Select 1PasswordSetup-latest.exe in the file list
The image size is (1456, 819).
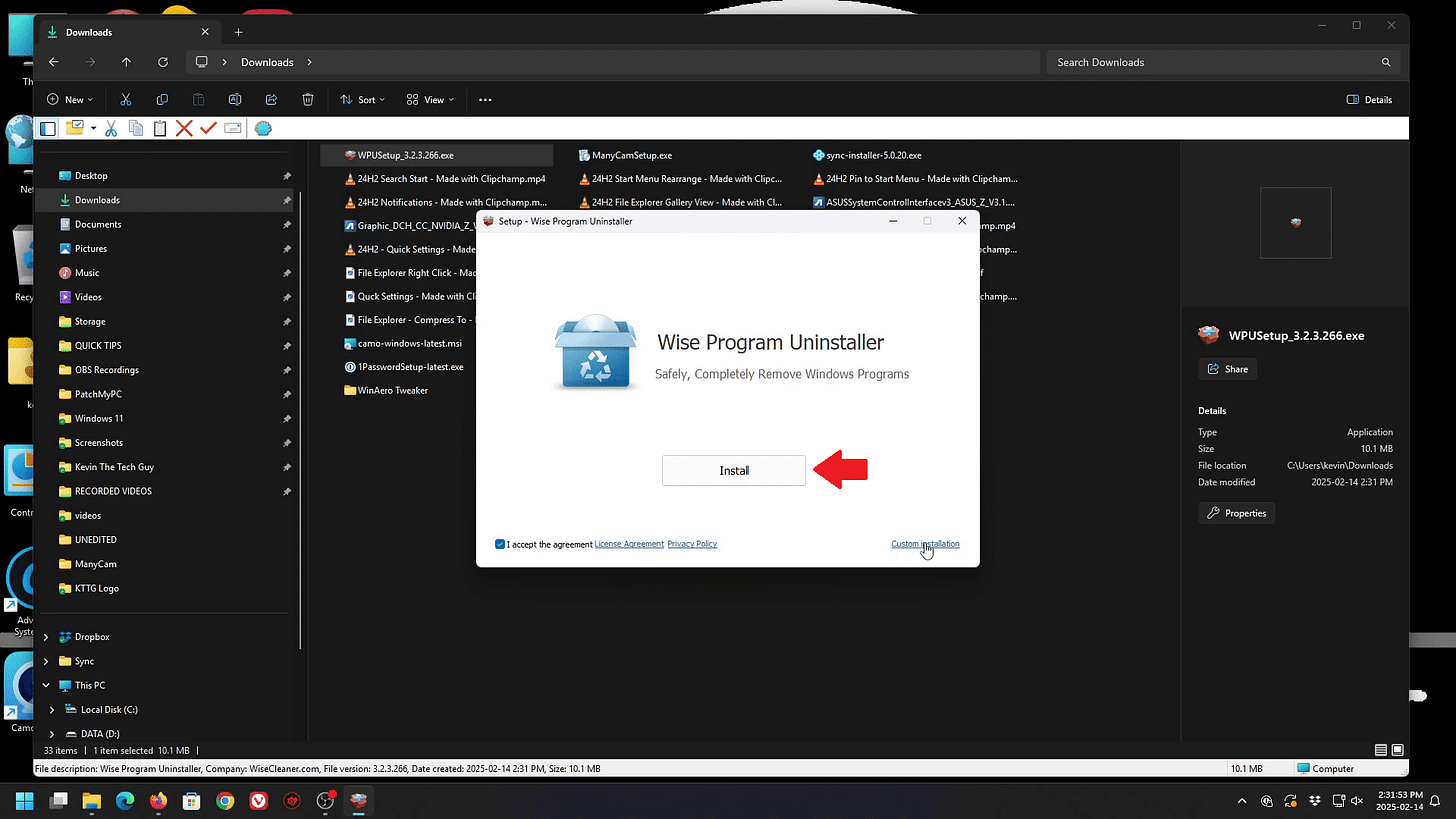tap(403, 367)
